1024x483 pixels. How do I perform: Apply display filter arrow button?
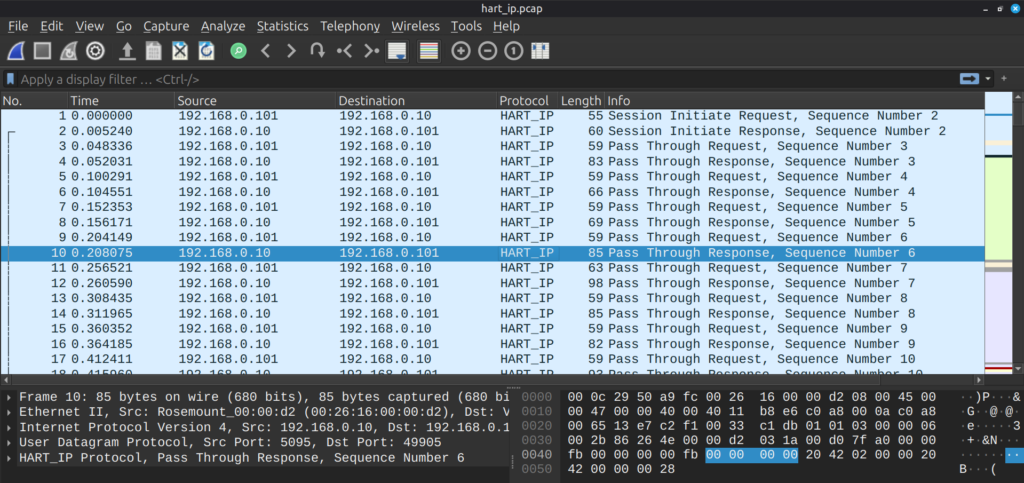pyautogui.click(x=970, y=79)
